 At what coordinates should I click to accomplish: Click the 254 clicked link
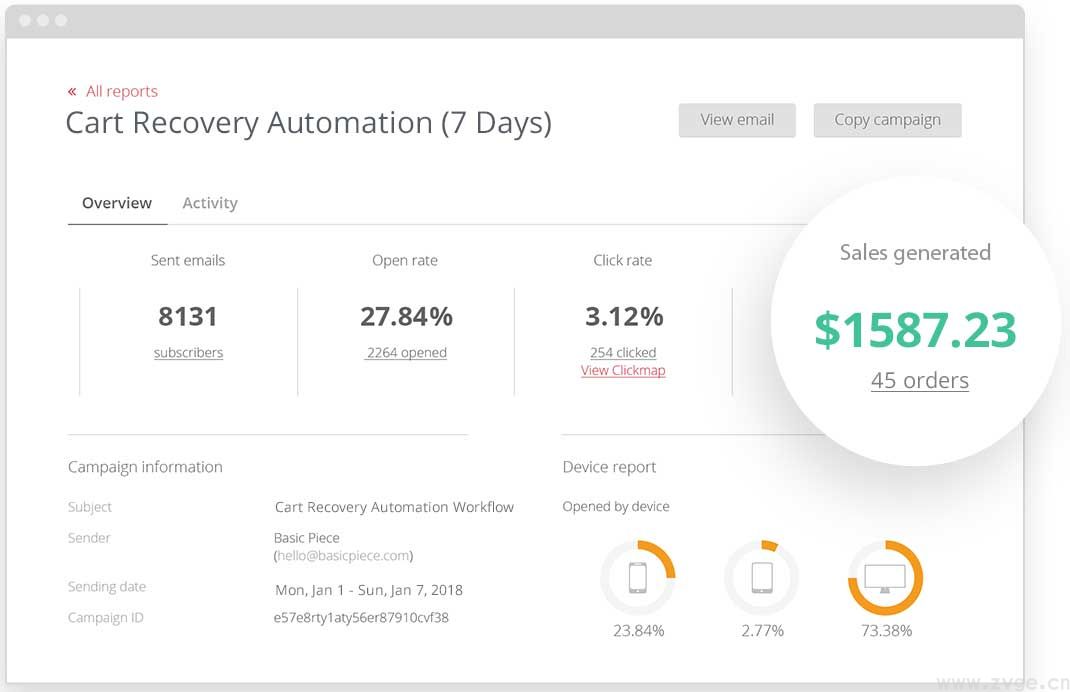623,353
